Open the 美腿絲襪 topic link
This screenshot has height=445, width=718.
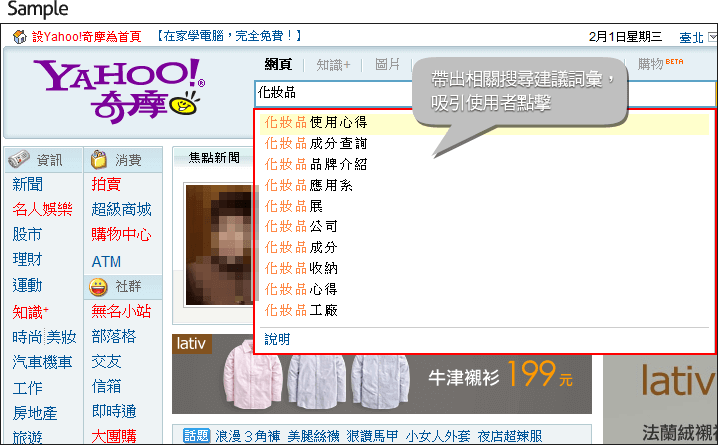point(313,436)
